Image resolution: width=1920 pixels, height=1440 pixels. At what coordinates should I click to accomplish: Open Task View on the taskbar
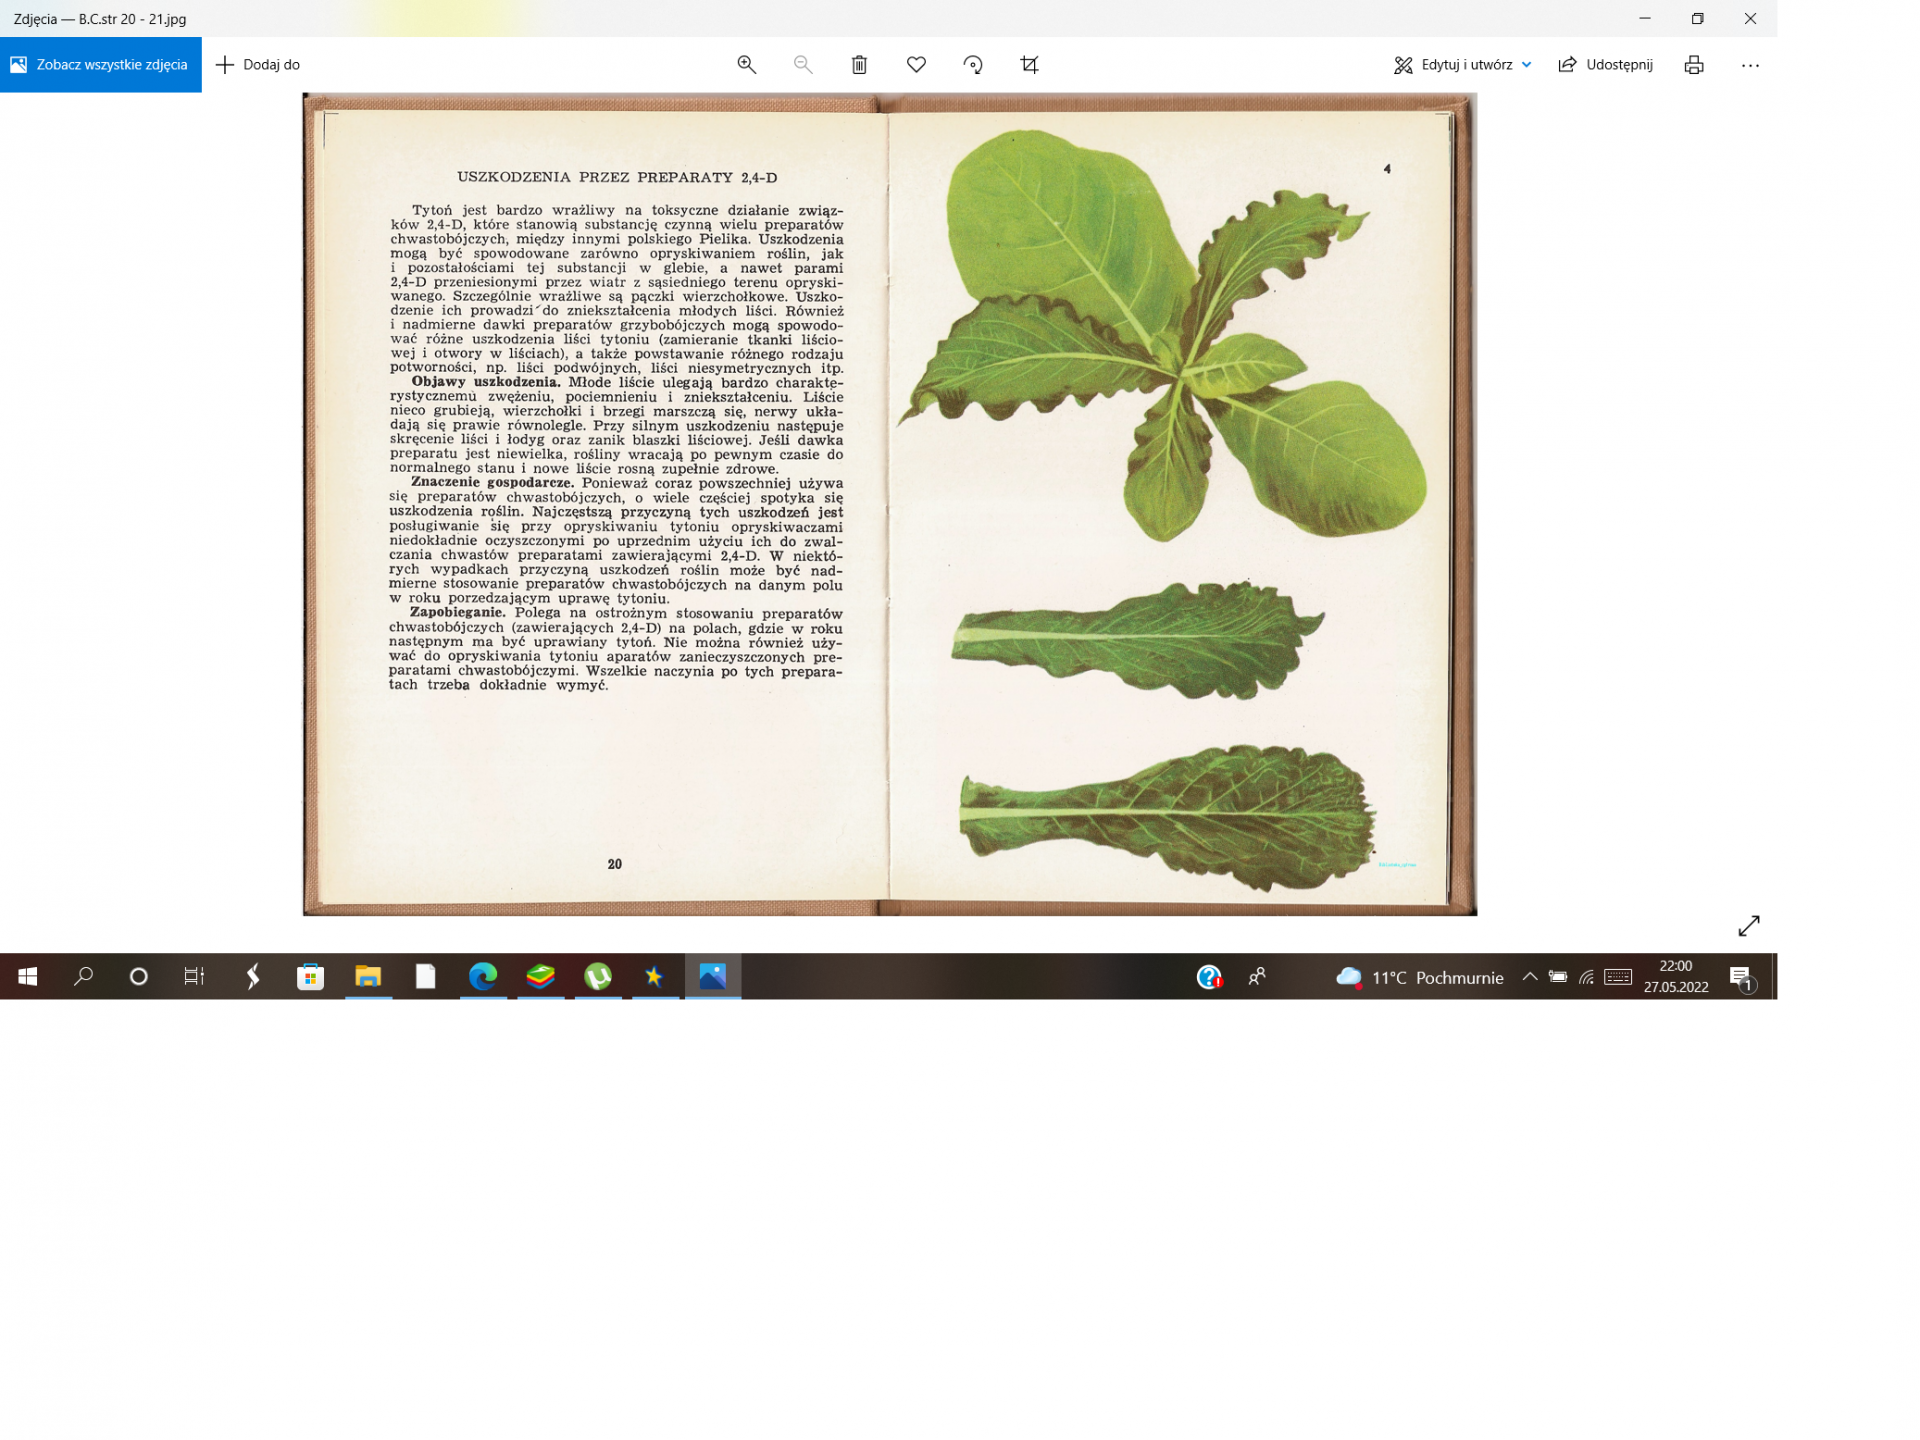pos(194,976)
